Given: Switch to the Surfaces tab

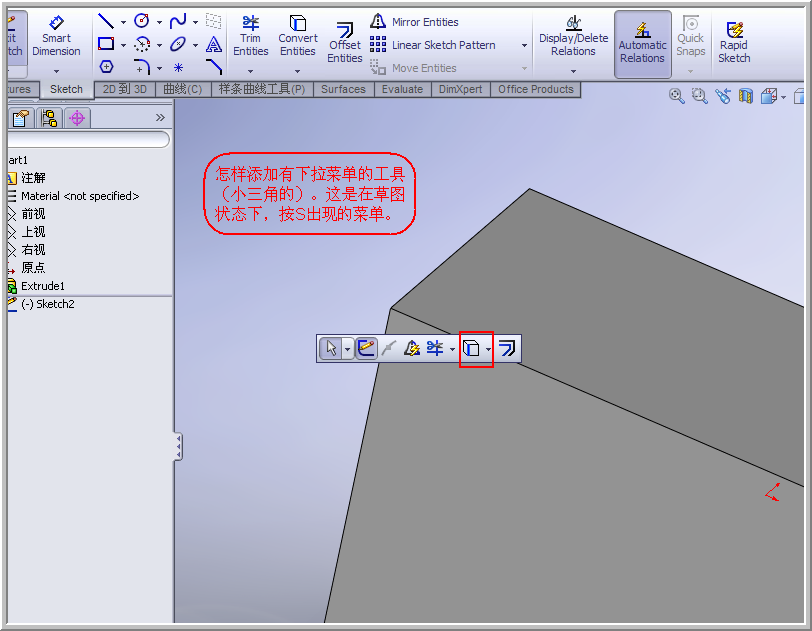Looking at the screenshot, I should 343,89.
